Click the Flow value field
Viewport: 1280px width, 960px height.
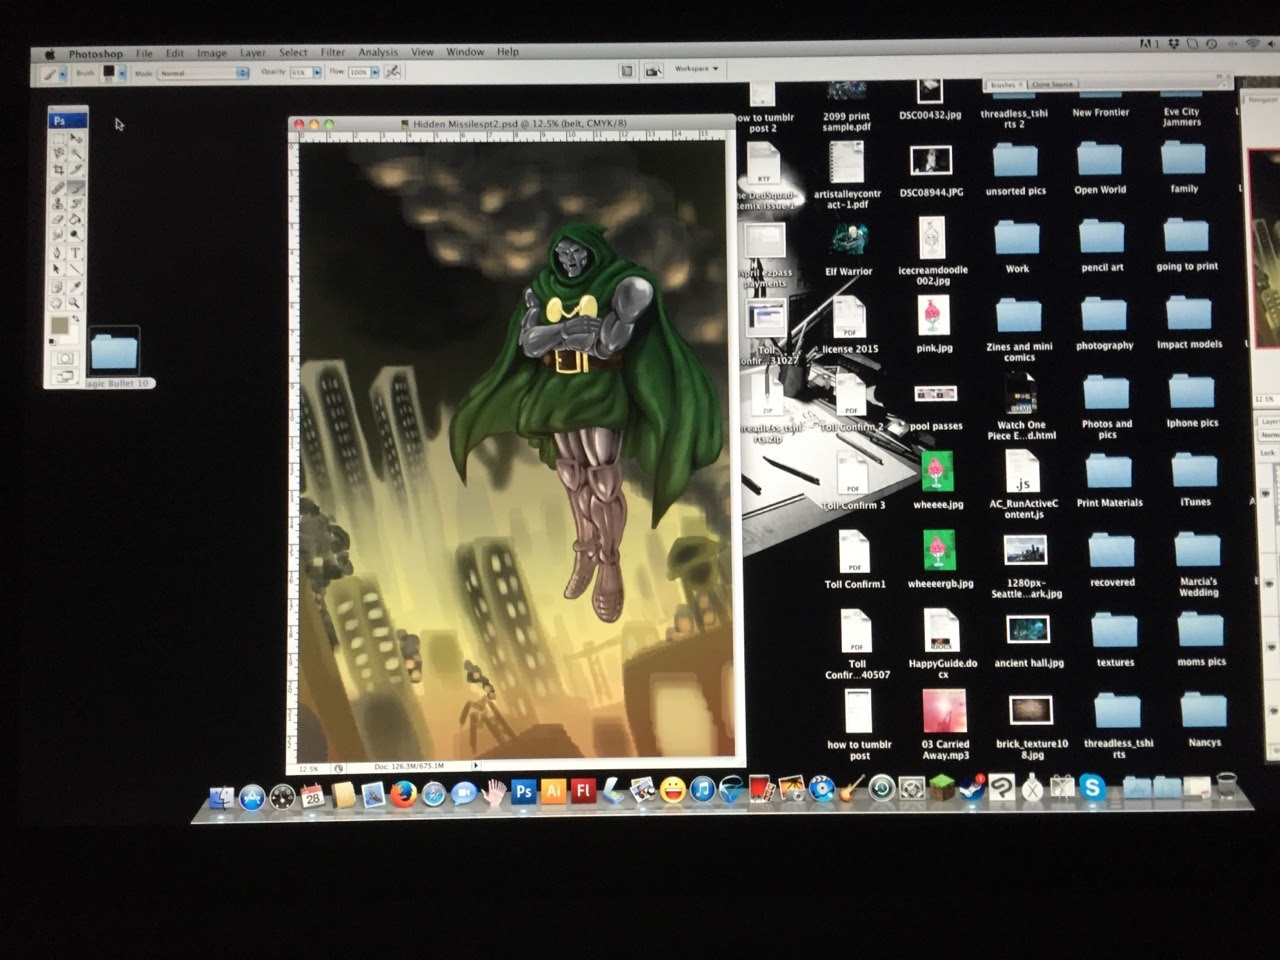[x=359, y=73]
